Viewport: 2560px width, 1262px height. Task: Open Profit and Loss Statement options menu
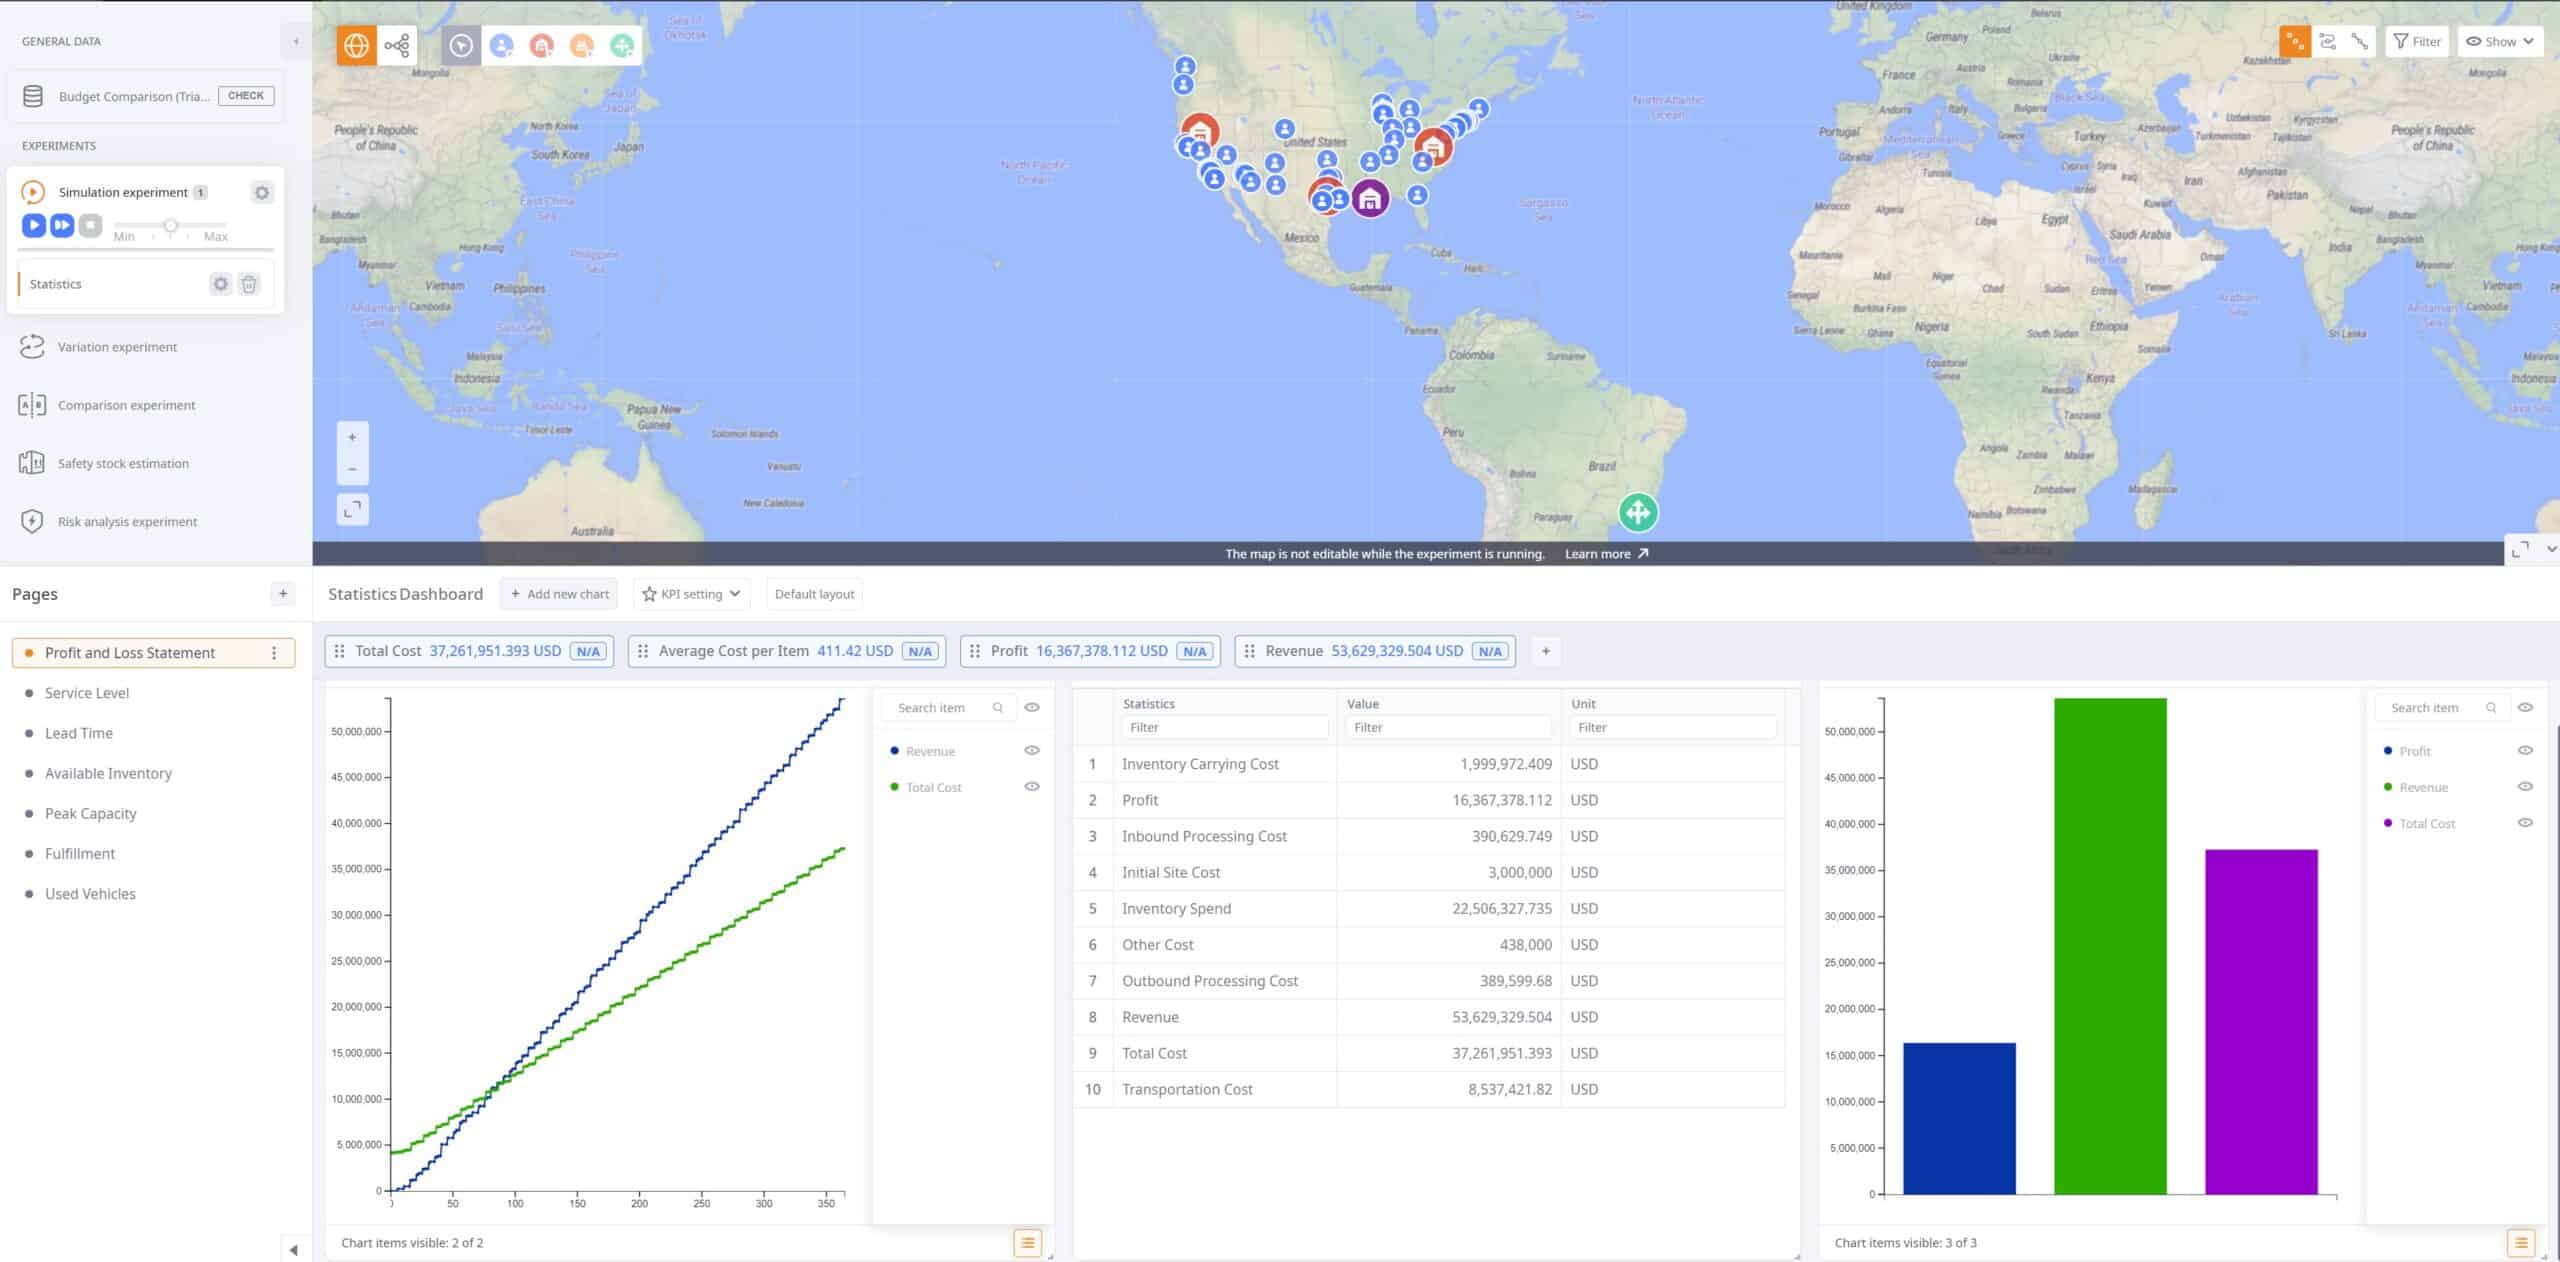click(x=274, y=653)
